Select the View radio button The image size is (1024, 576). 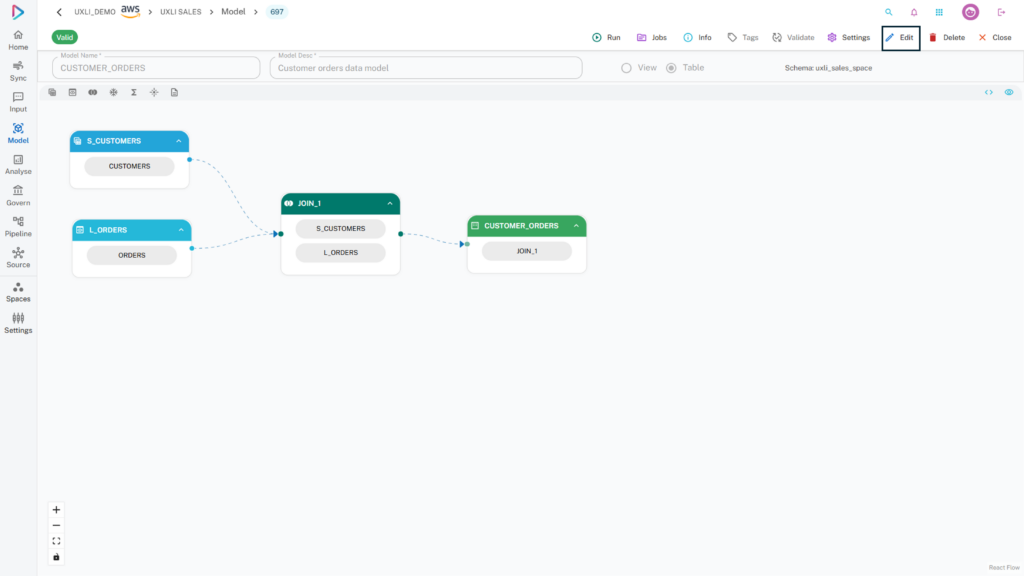(x=626, y=68)
